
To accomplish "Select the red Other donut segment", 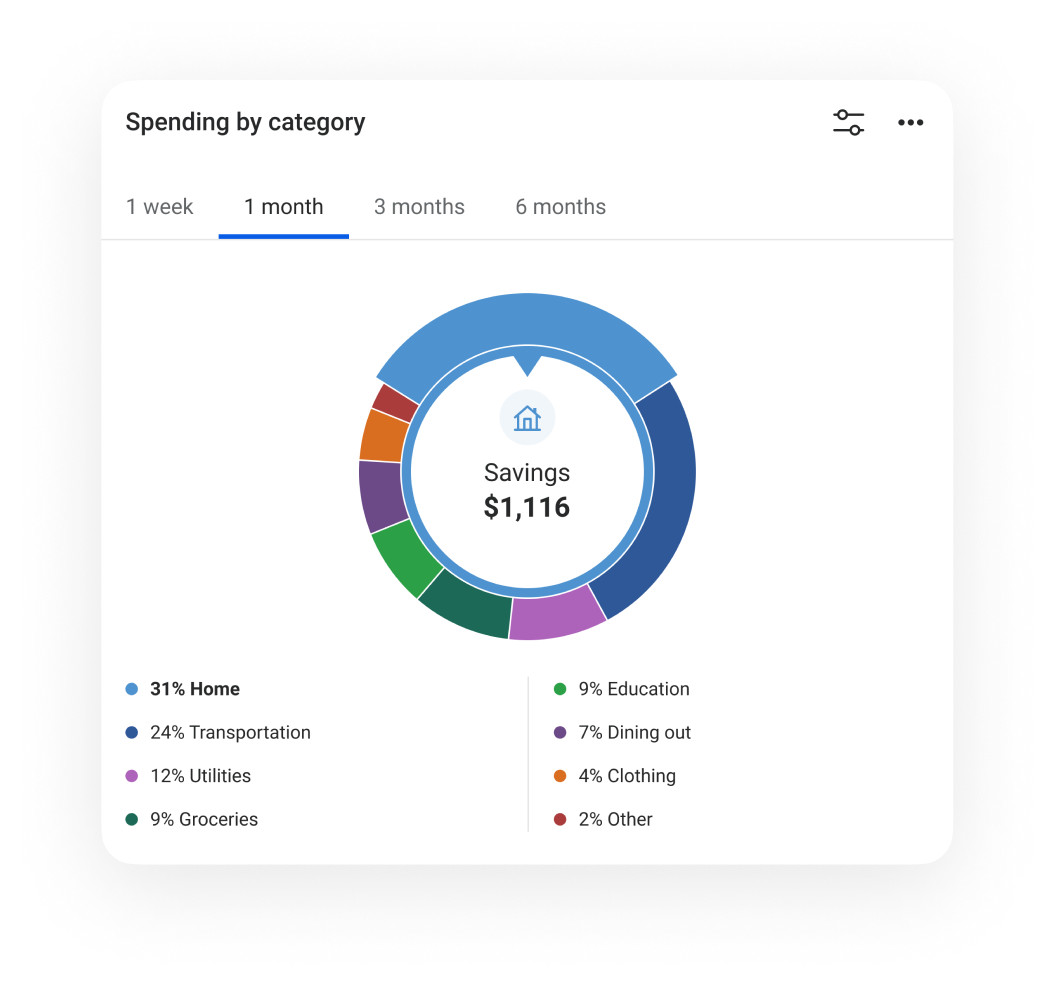I will coord(395,403).
